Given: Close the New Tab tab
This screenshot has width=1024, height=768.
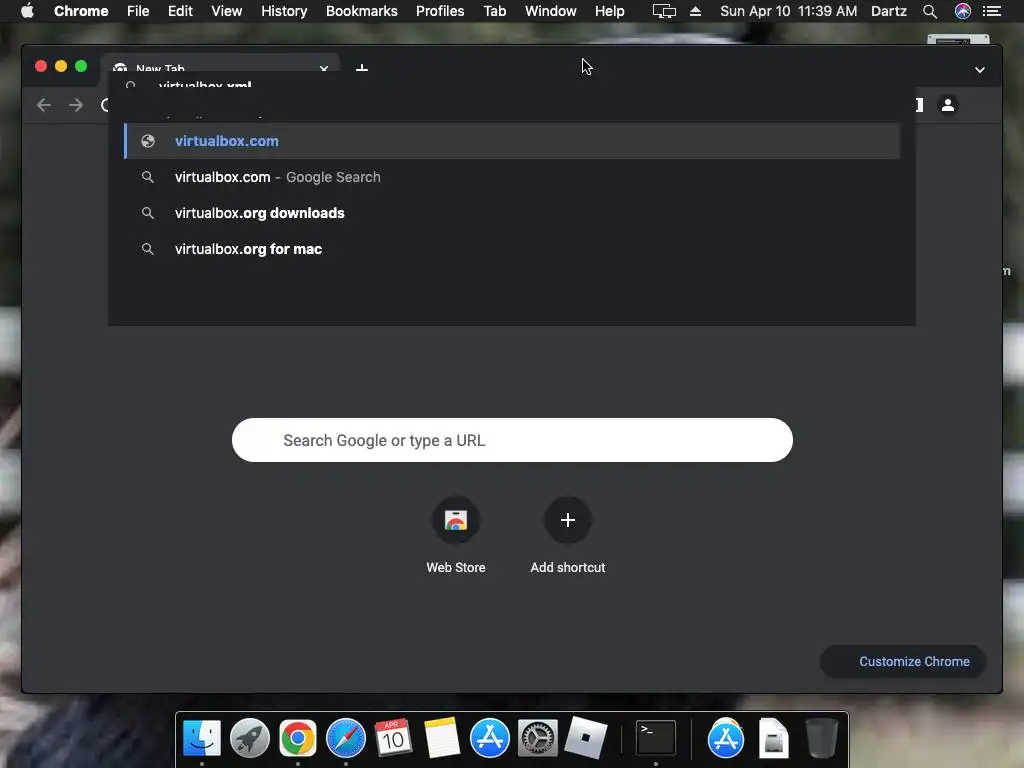Looking at the screenshot, I should coord(323,69).
